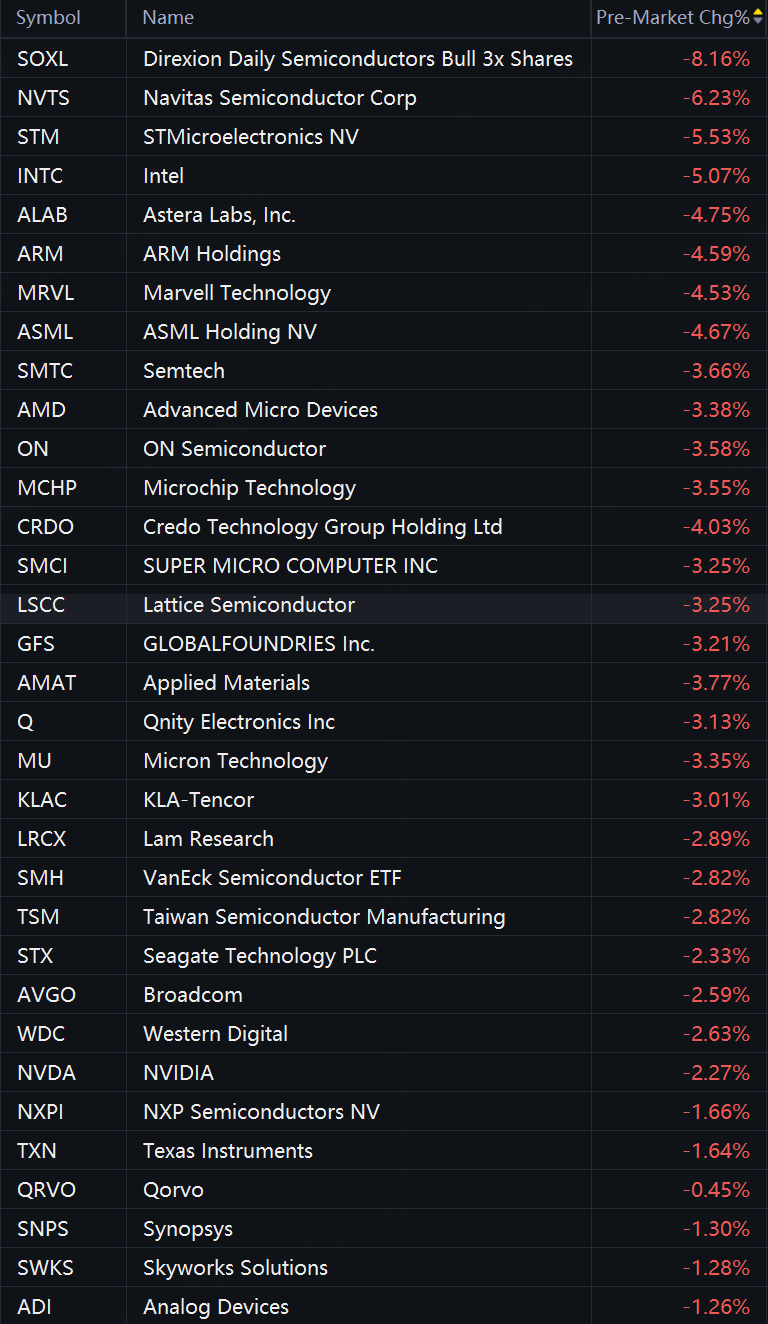Open ASML Holding NV quote
Viewport: 768px width, 1324px height.
point(384,332)
